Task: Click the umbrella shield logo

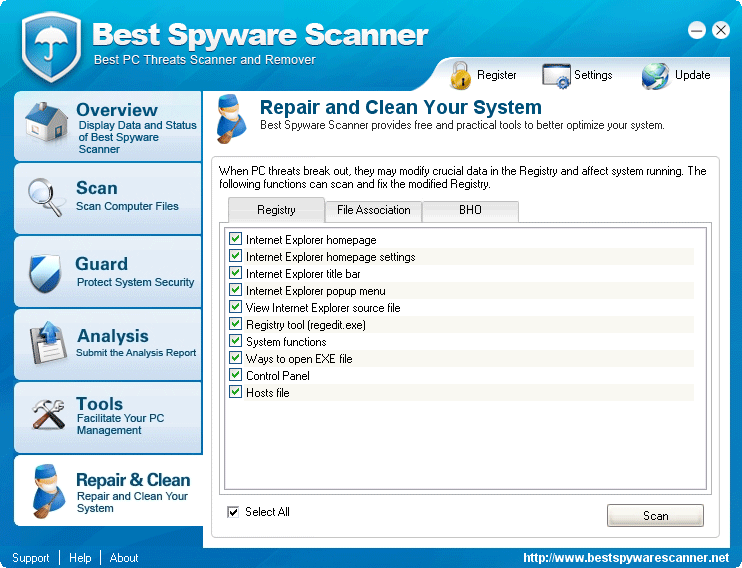Action: [51, 46]
